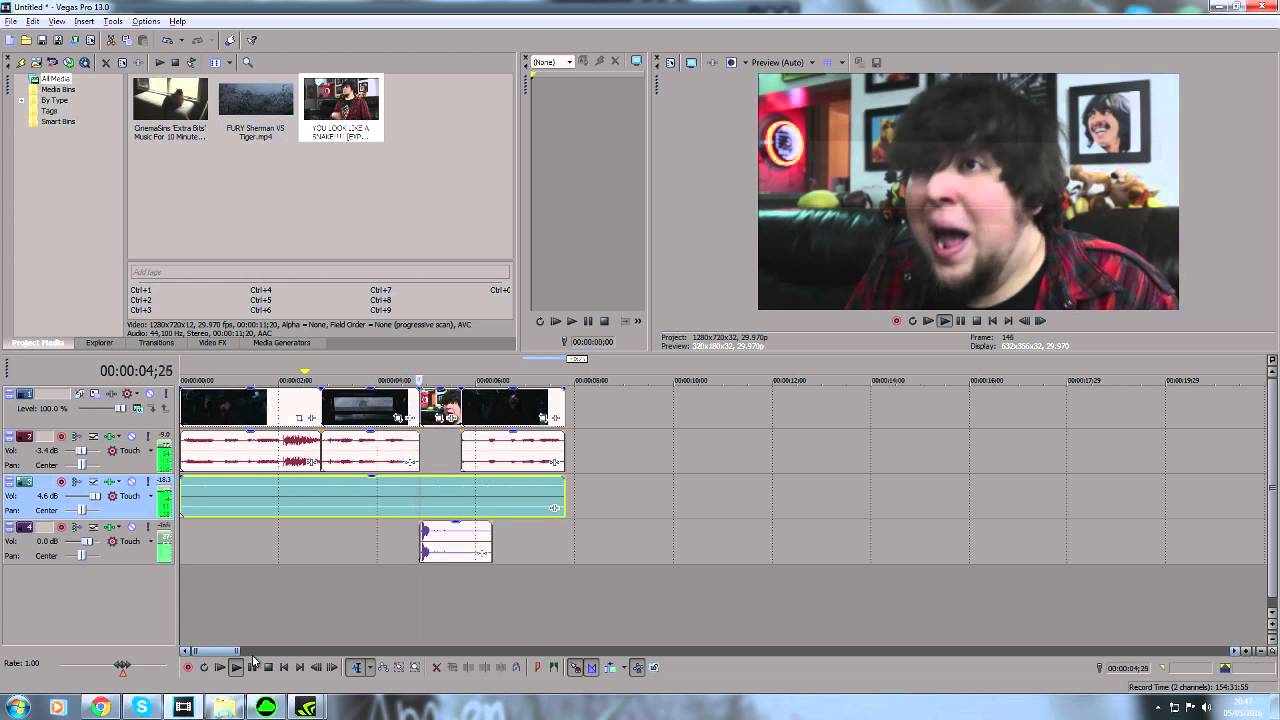Click timeline Record button
Image resolution: width=1280 pixels, height=720 pixels.
(x=187, y=668)
